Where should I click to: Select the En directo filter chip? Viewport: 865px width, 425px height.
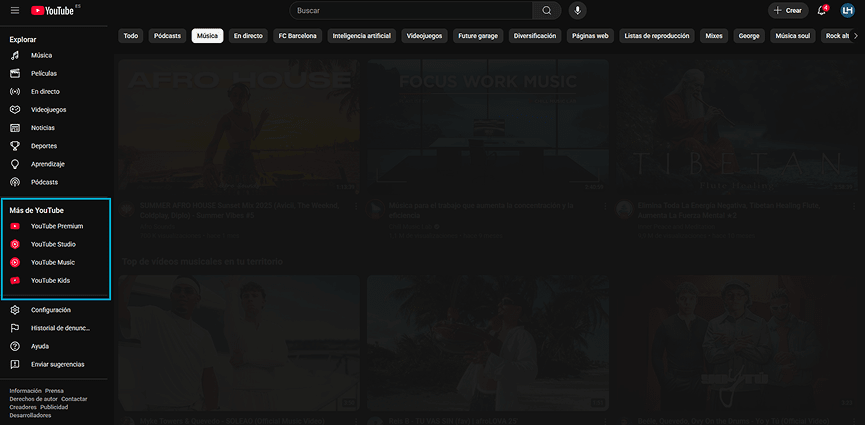point(248,36)
